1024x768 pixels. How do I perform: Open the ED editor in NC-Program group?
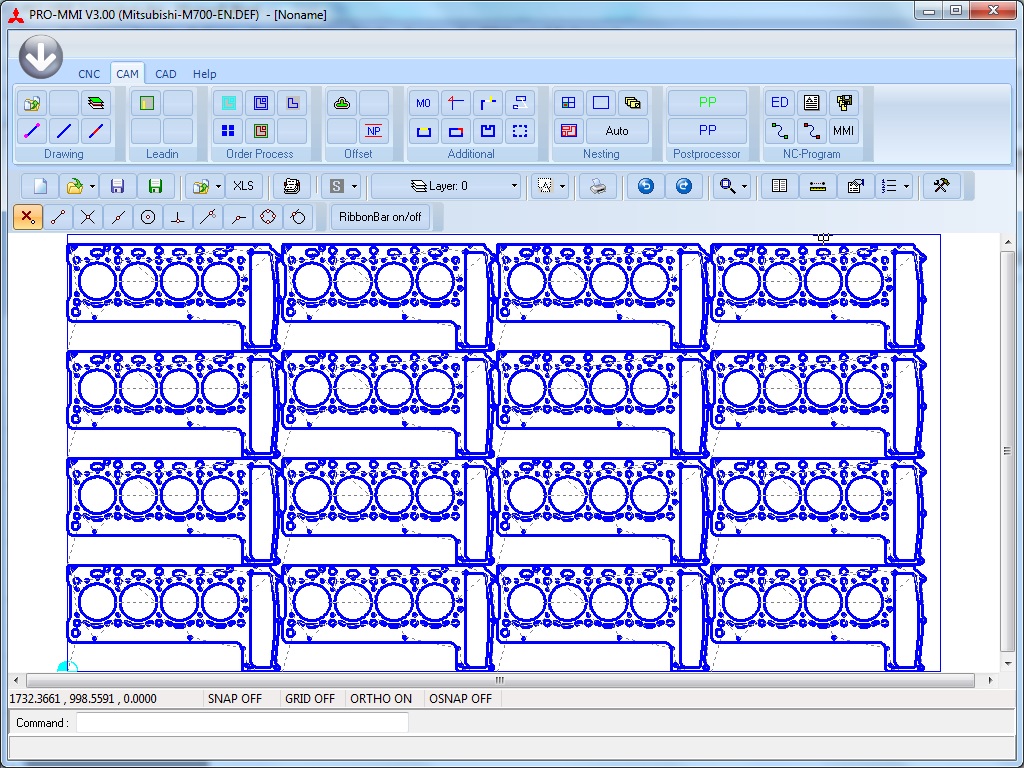[x=780, y=103]
